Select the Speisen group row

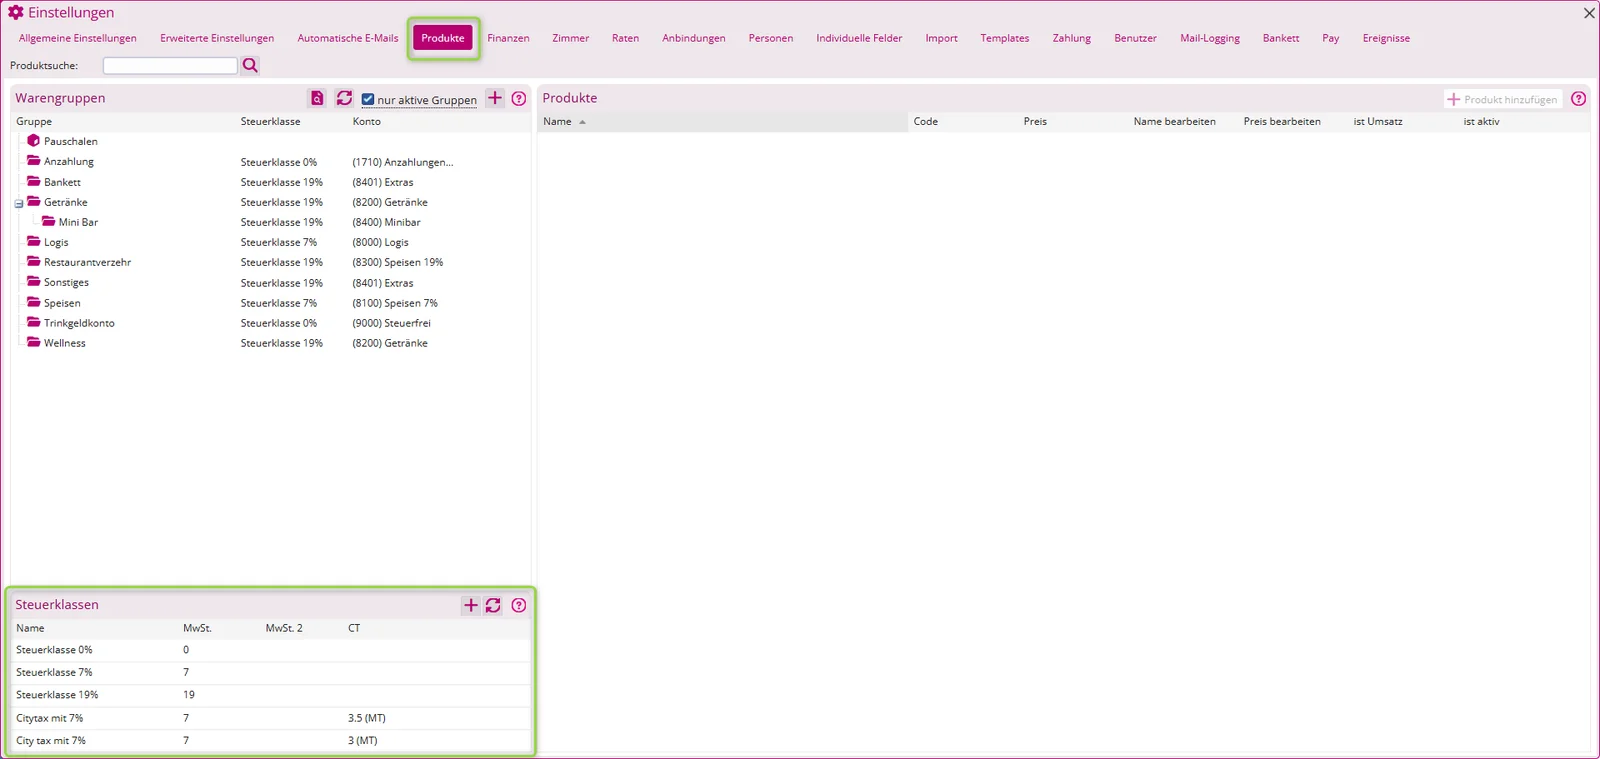pos(271,303)
